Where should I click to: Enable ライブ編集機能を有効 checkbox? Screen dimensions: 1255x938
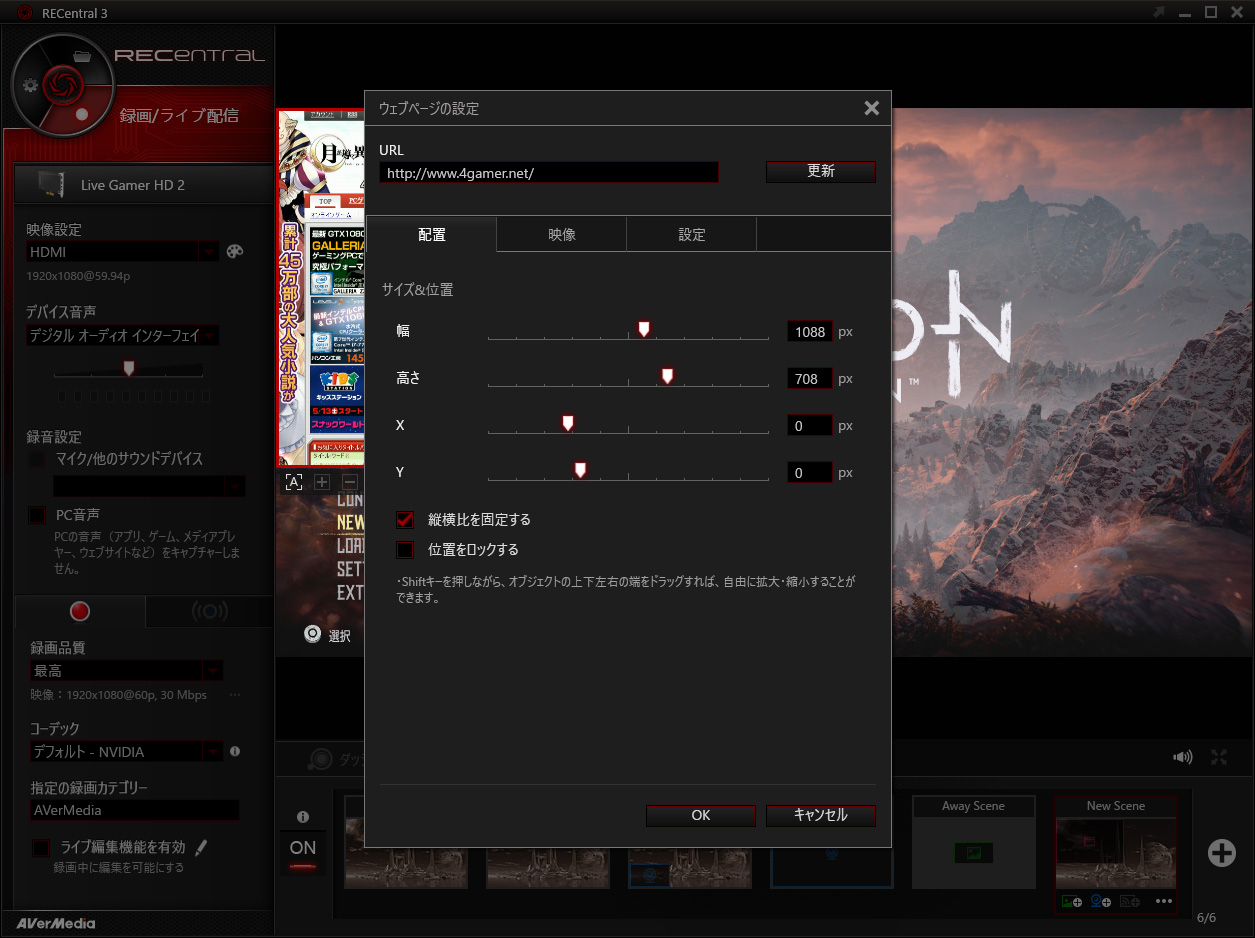coord(41,848)
